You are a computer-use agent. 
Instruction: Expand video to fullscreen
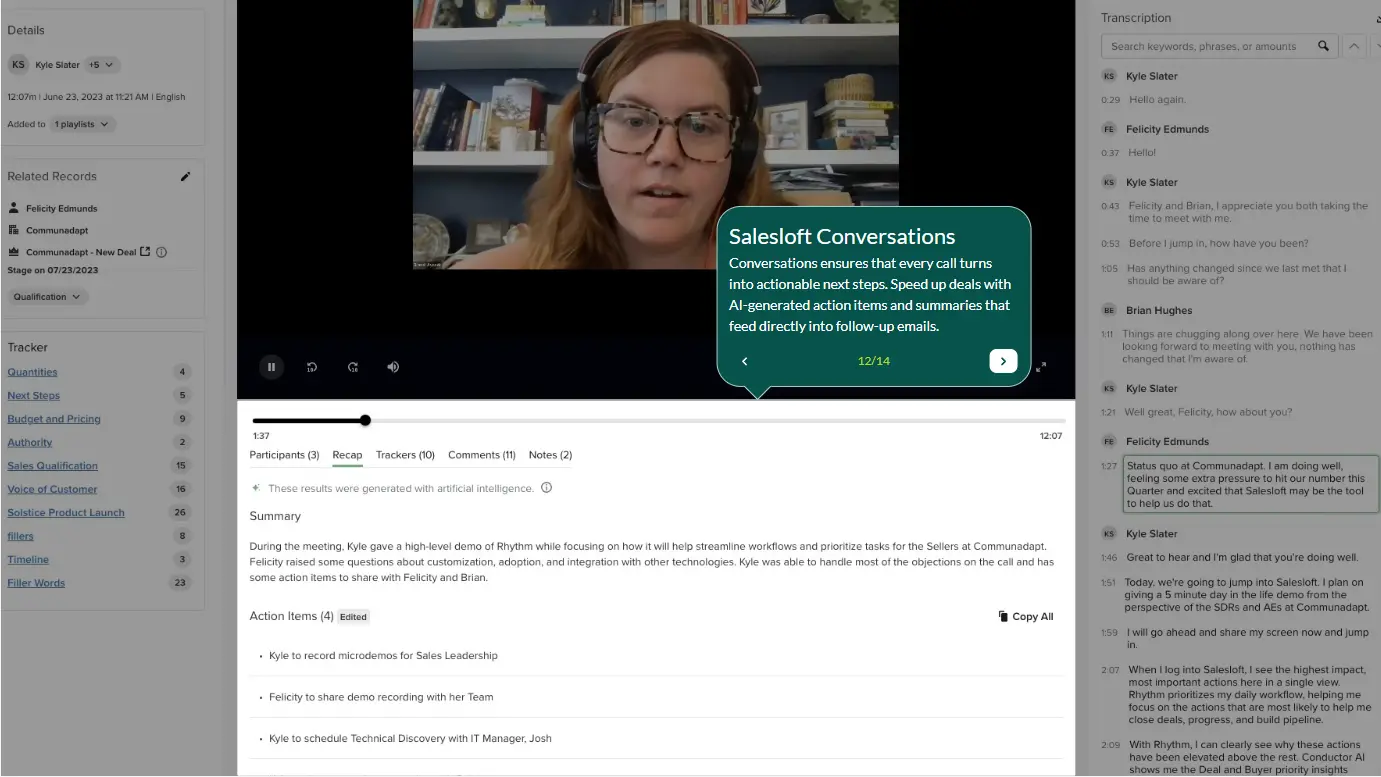1041,367
